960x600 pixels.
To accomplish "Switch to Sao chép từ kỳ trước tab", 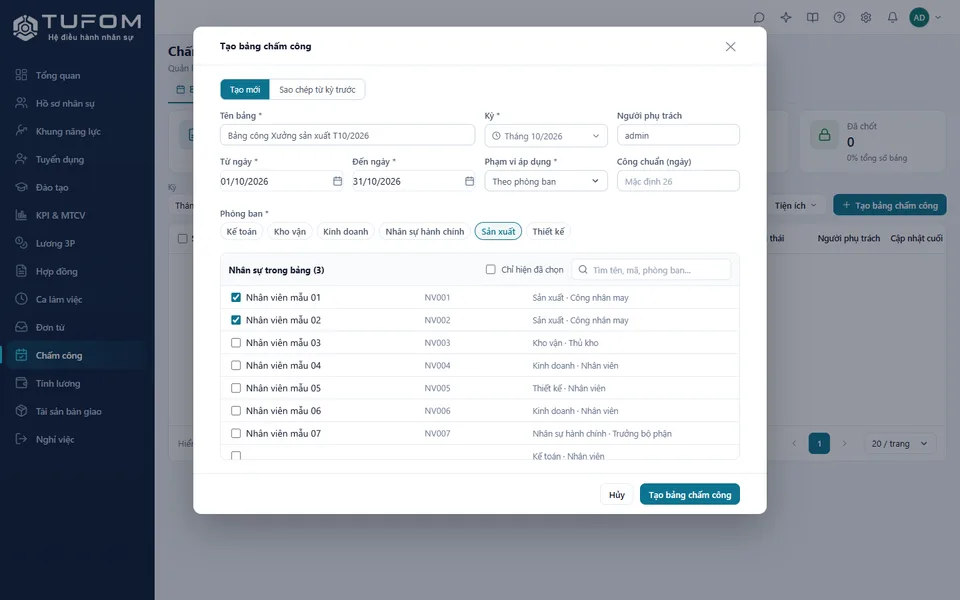I will [x=317, y=89].
